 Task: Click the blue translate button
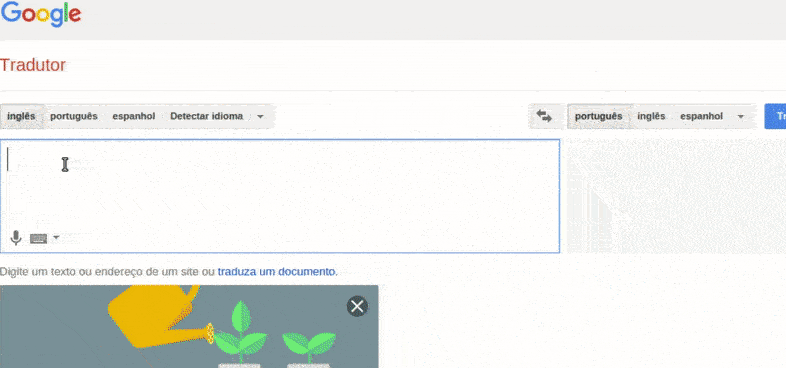tap(775, 116)
